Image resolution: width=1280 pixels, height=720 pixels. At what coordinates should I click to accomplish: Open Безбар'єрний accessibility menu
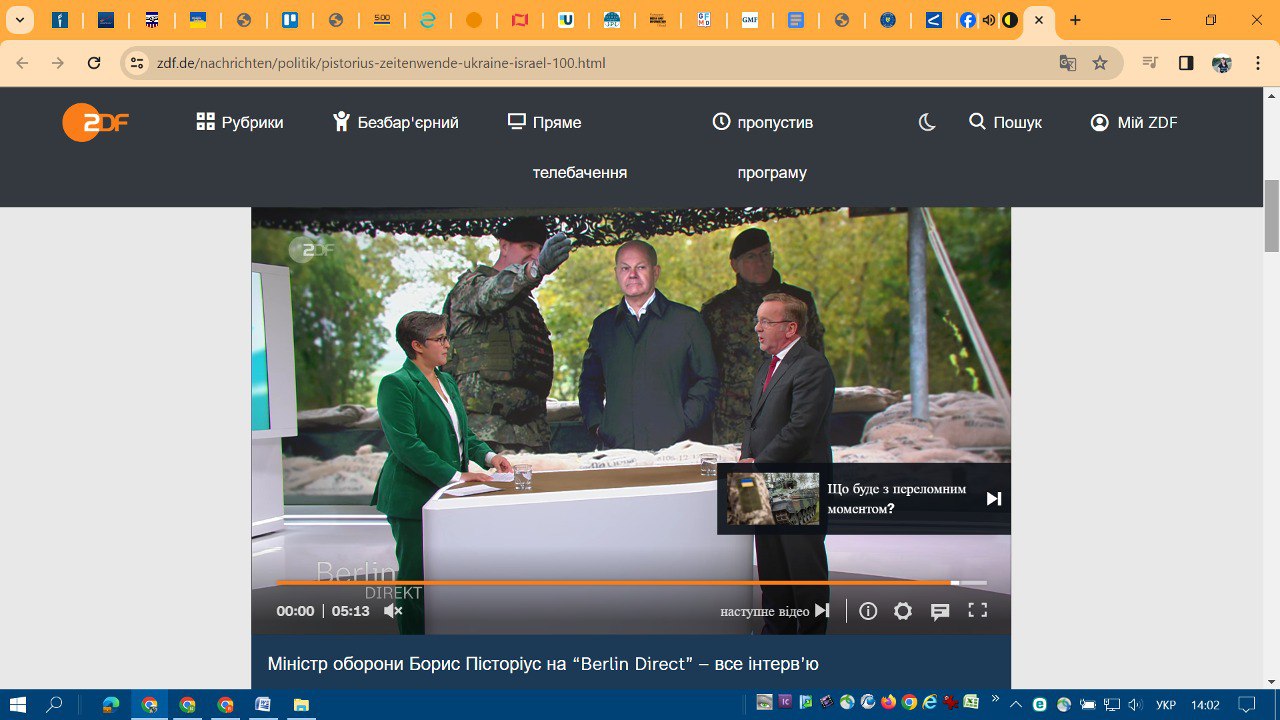(396, 122)
